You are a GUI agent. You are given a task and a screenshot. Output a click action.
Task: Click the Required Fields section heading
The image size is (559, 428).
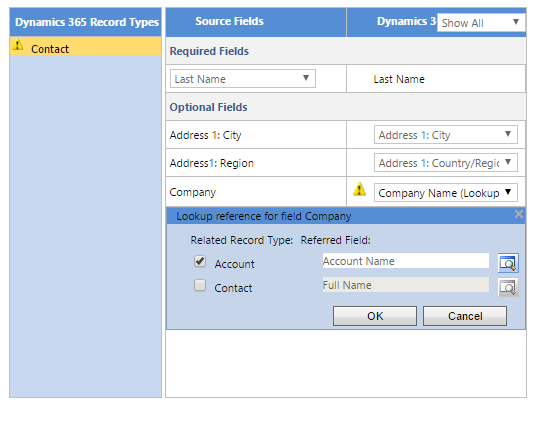tap(209, 51)
